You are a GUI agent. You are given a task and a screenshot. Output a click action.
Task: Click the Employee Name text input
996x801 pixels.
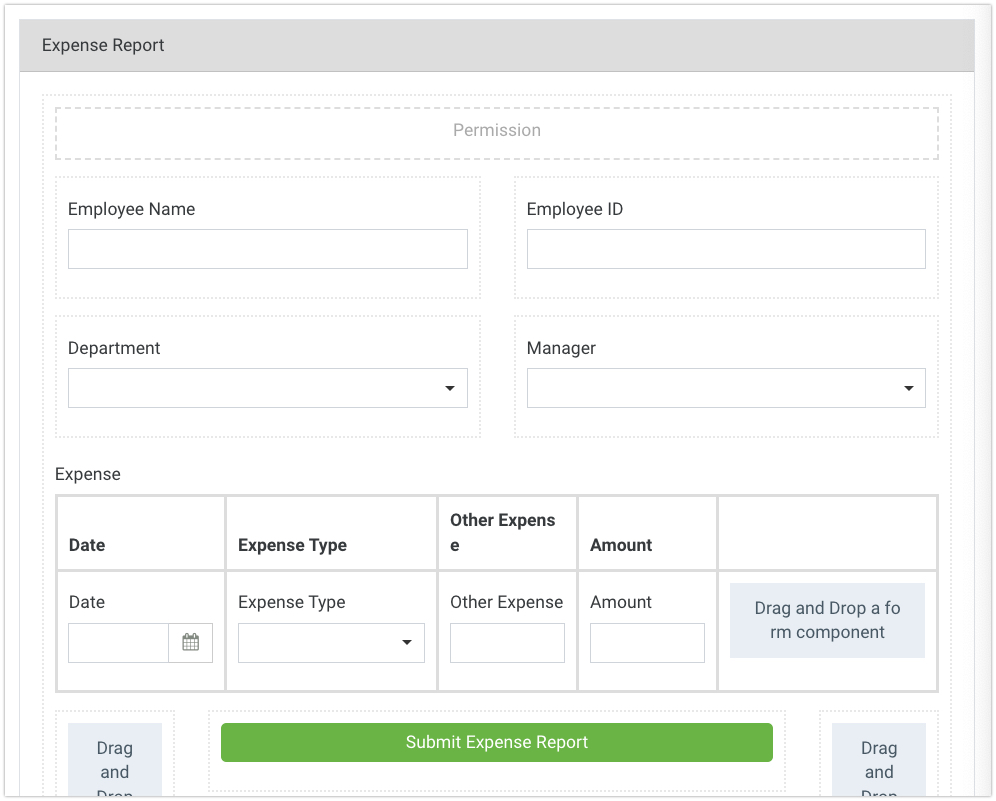click(267, 249)
